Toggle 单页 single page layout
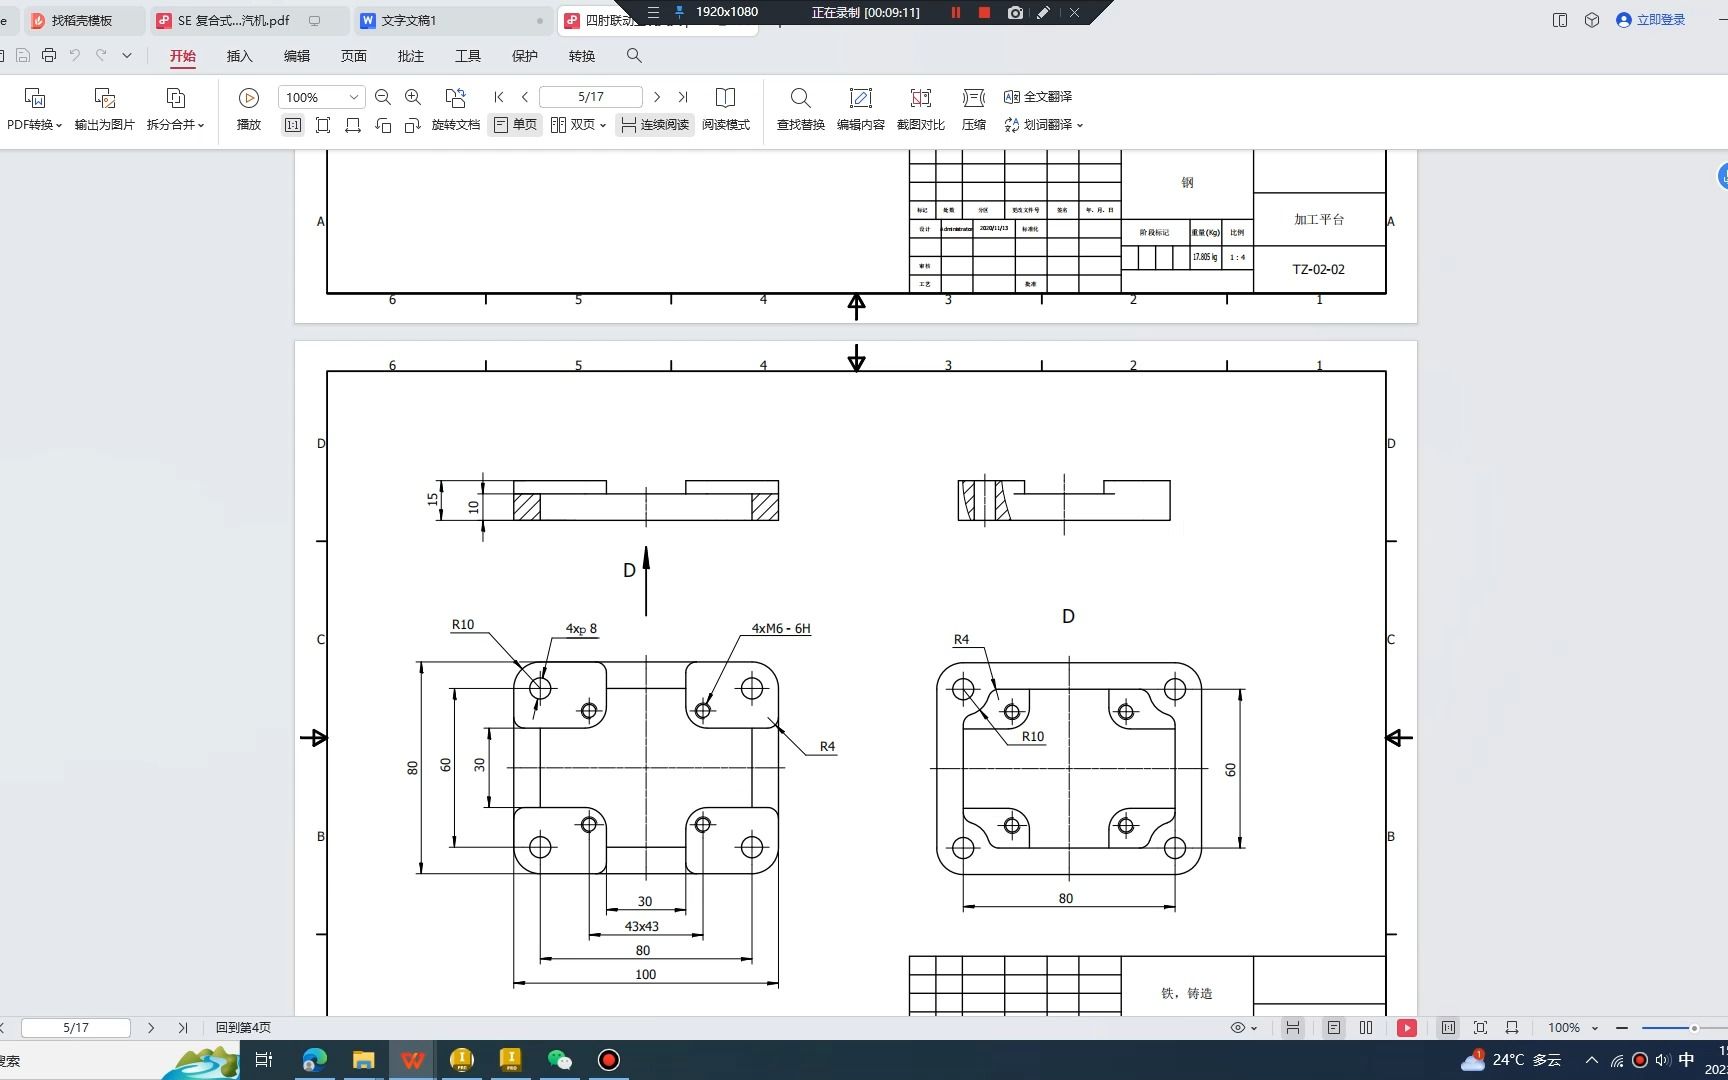Screen dimensions: 1728x1080 515,125
